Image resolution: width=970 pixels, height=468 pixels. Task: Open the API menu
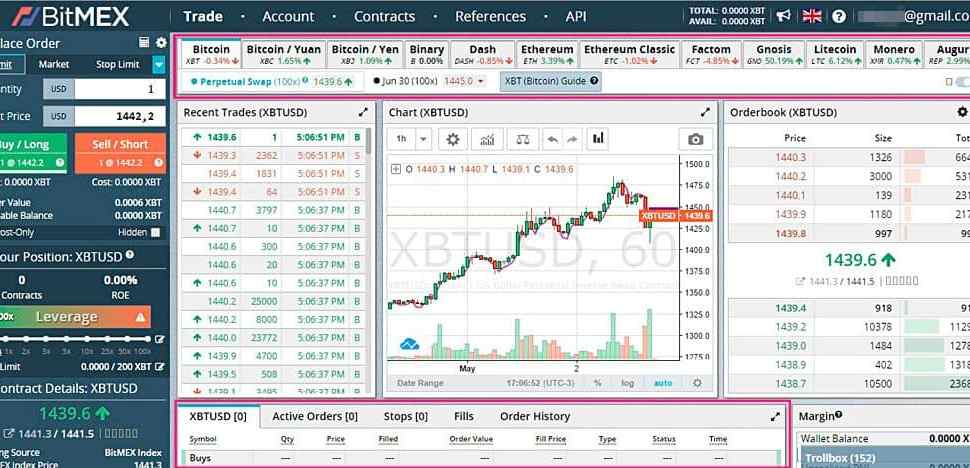click(575, 17)
